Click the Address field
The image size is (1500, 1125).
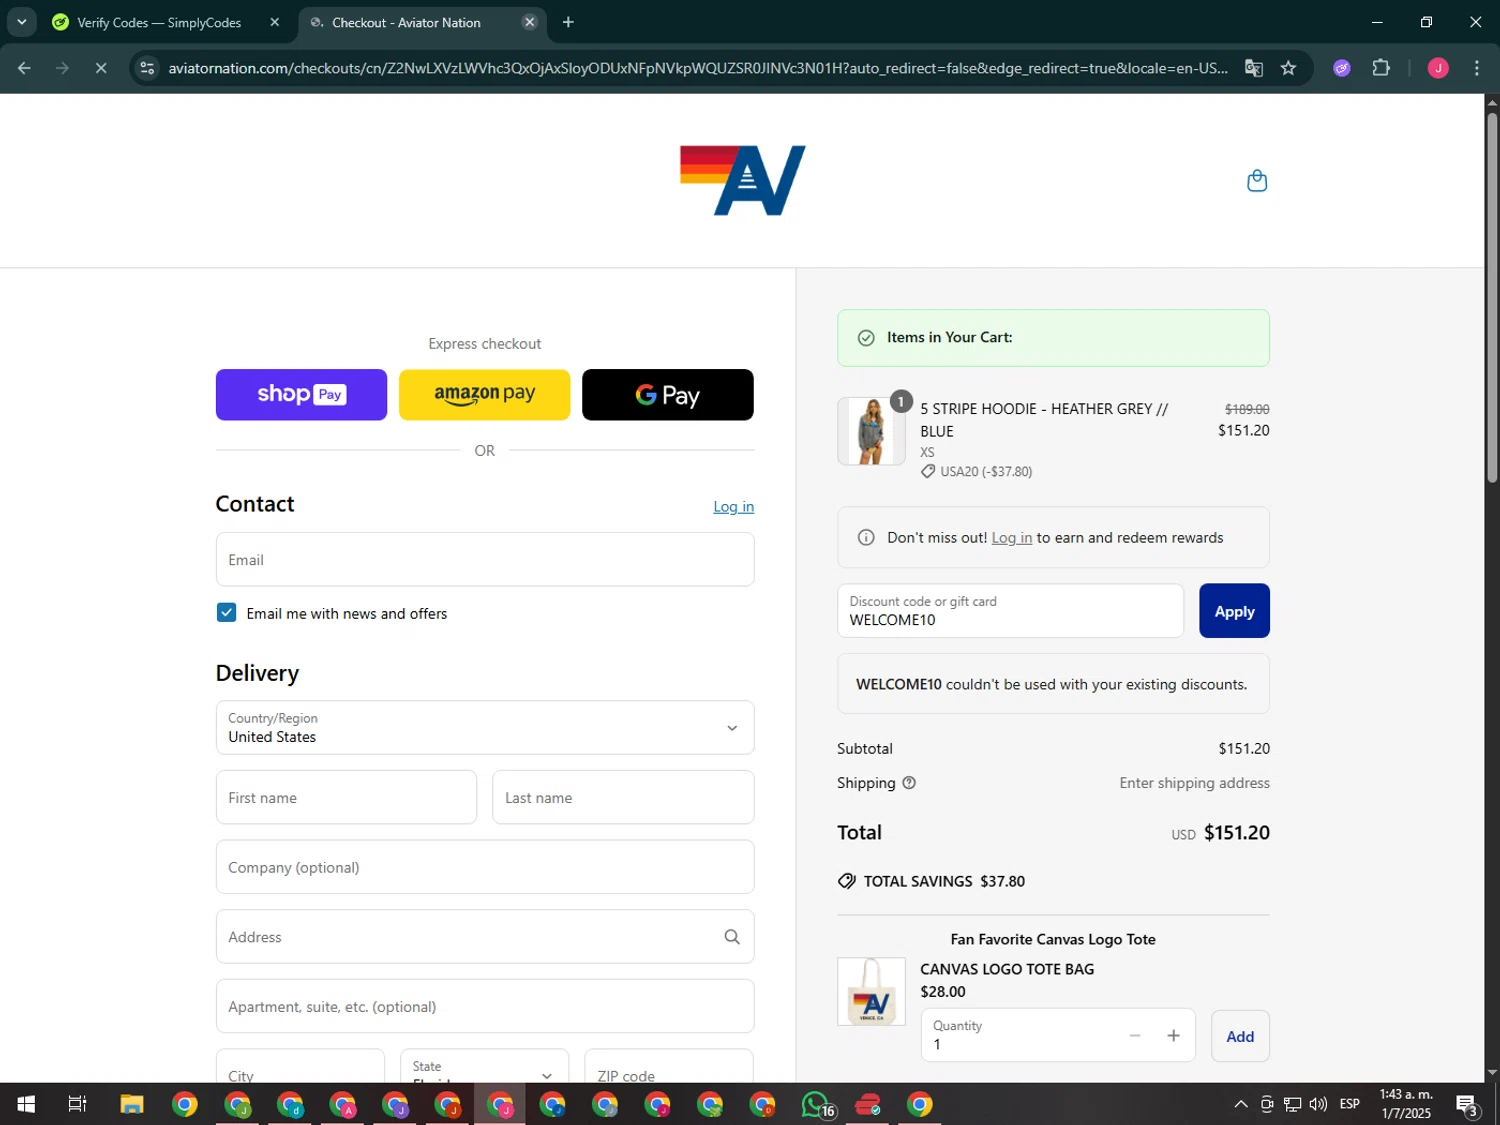pyautogui.click(x=485, y=937)
